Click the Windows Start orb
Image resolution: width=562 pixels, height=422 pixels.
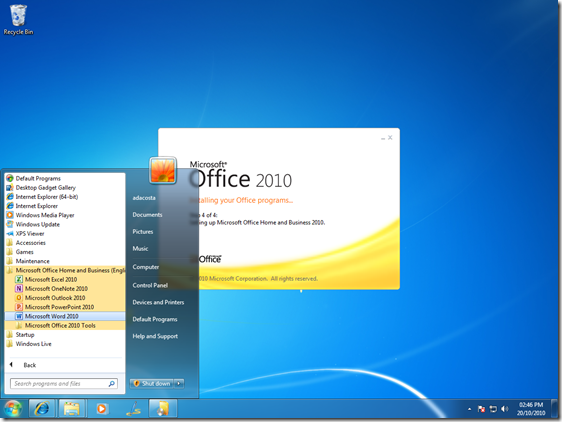(13, 409)
